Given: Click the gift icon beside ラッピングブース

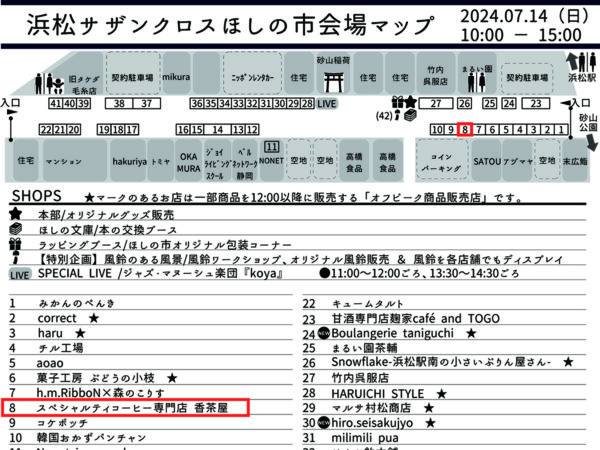Looking at the screenshot, I should click(x=15, y=244).
